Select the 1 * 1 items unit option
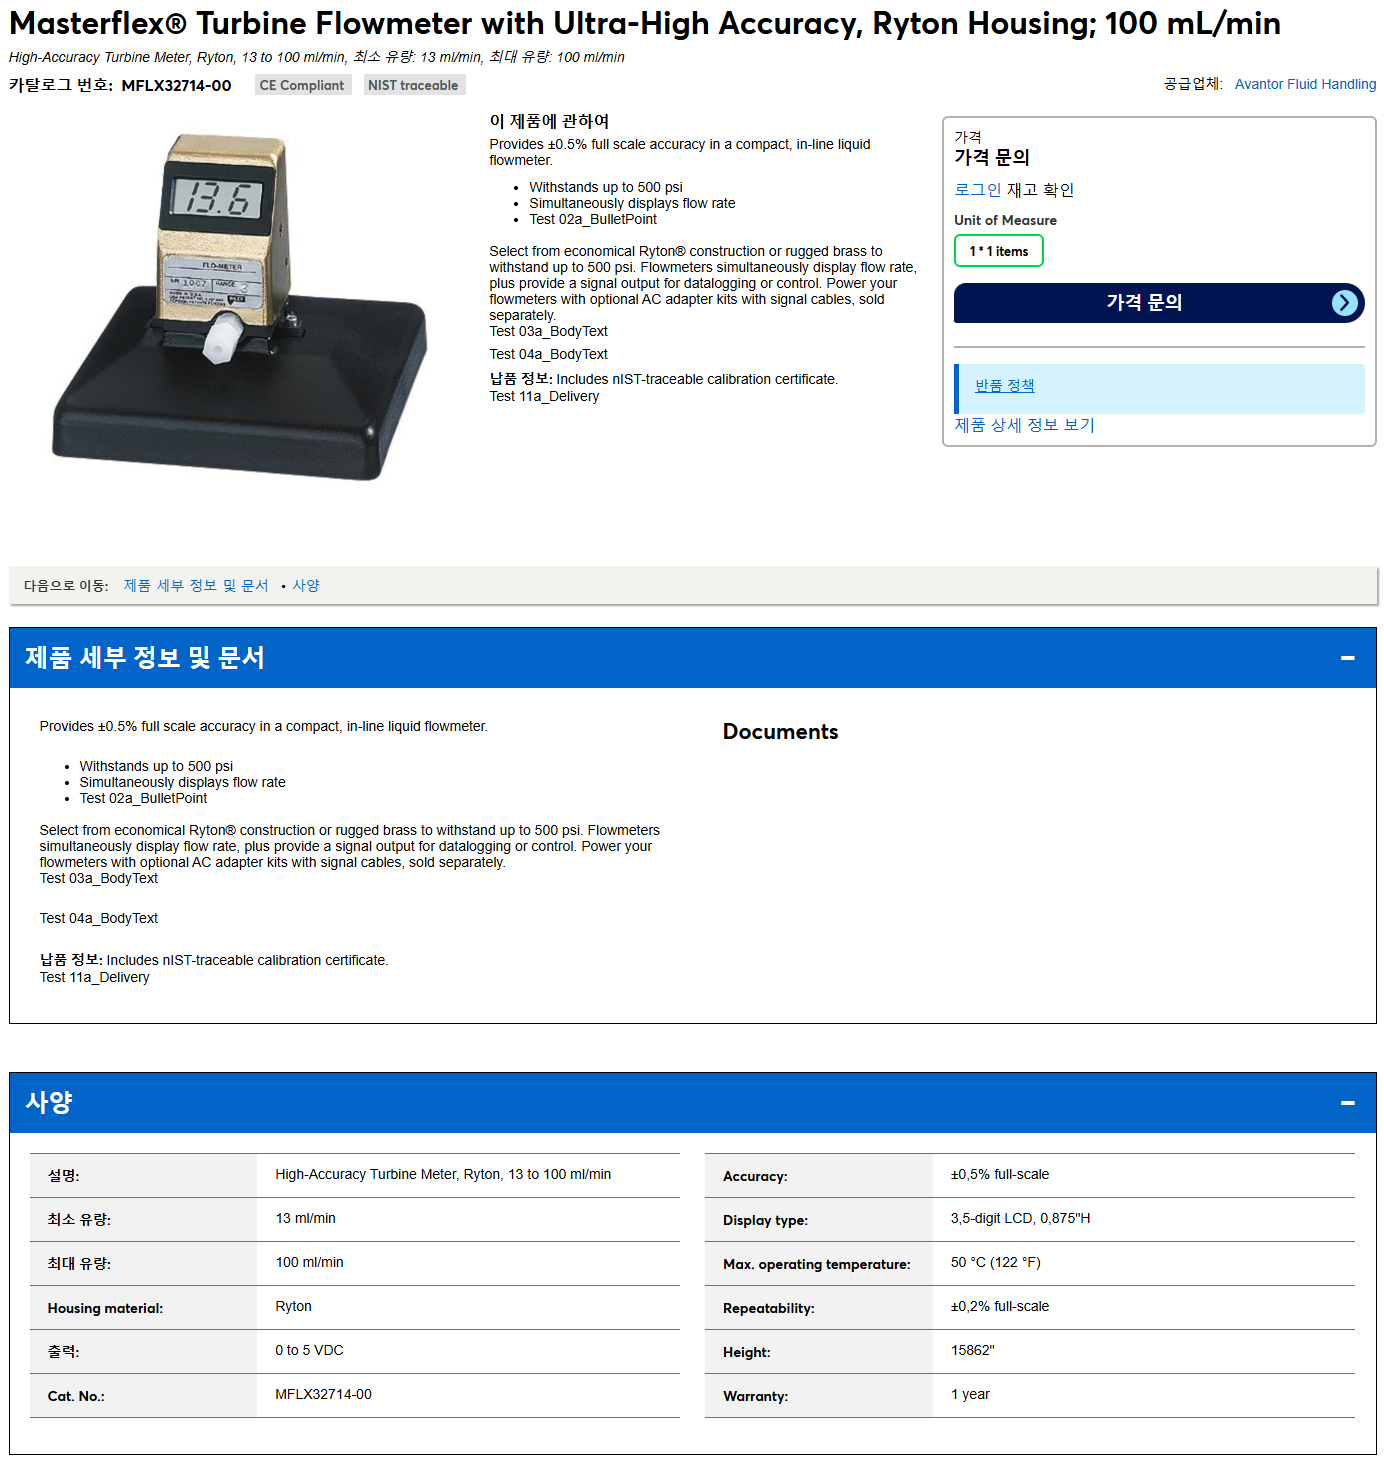Screen dimensions: 1384x1475 pyautogui.click(x=998, y=251)
